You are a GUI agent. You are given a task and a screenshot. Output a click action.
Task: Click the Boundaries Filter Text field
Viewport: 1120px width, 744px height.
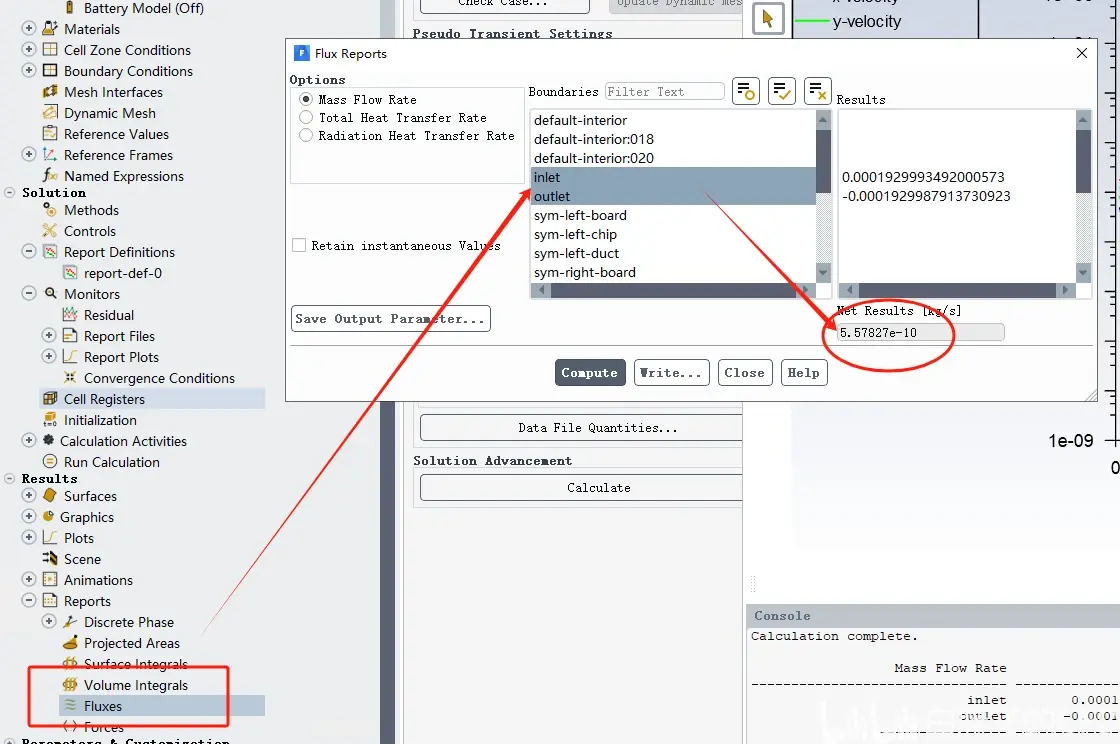click(x=664, y=91)
